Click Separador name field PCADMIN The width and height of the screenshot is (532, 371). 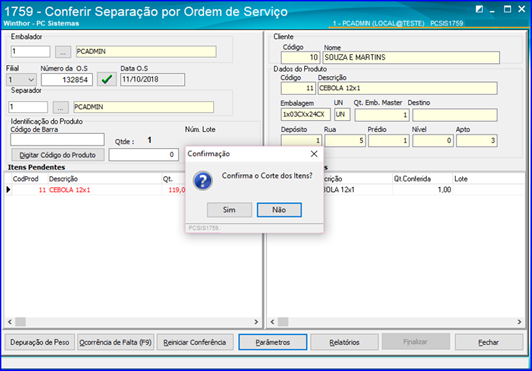(x=144, y=107)
